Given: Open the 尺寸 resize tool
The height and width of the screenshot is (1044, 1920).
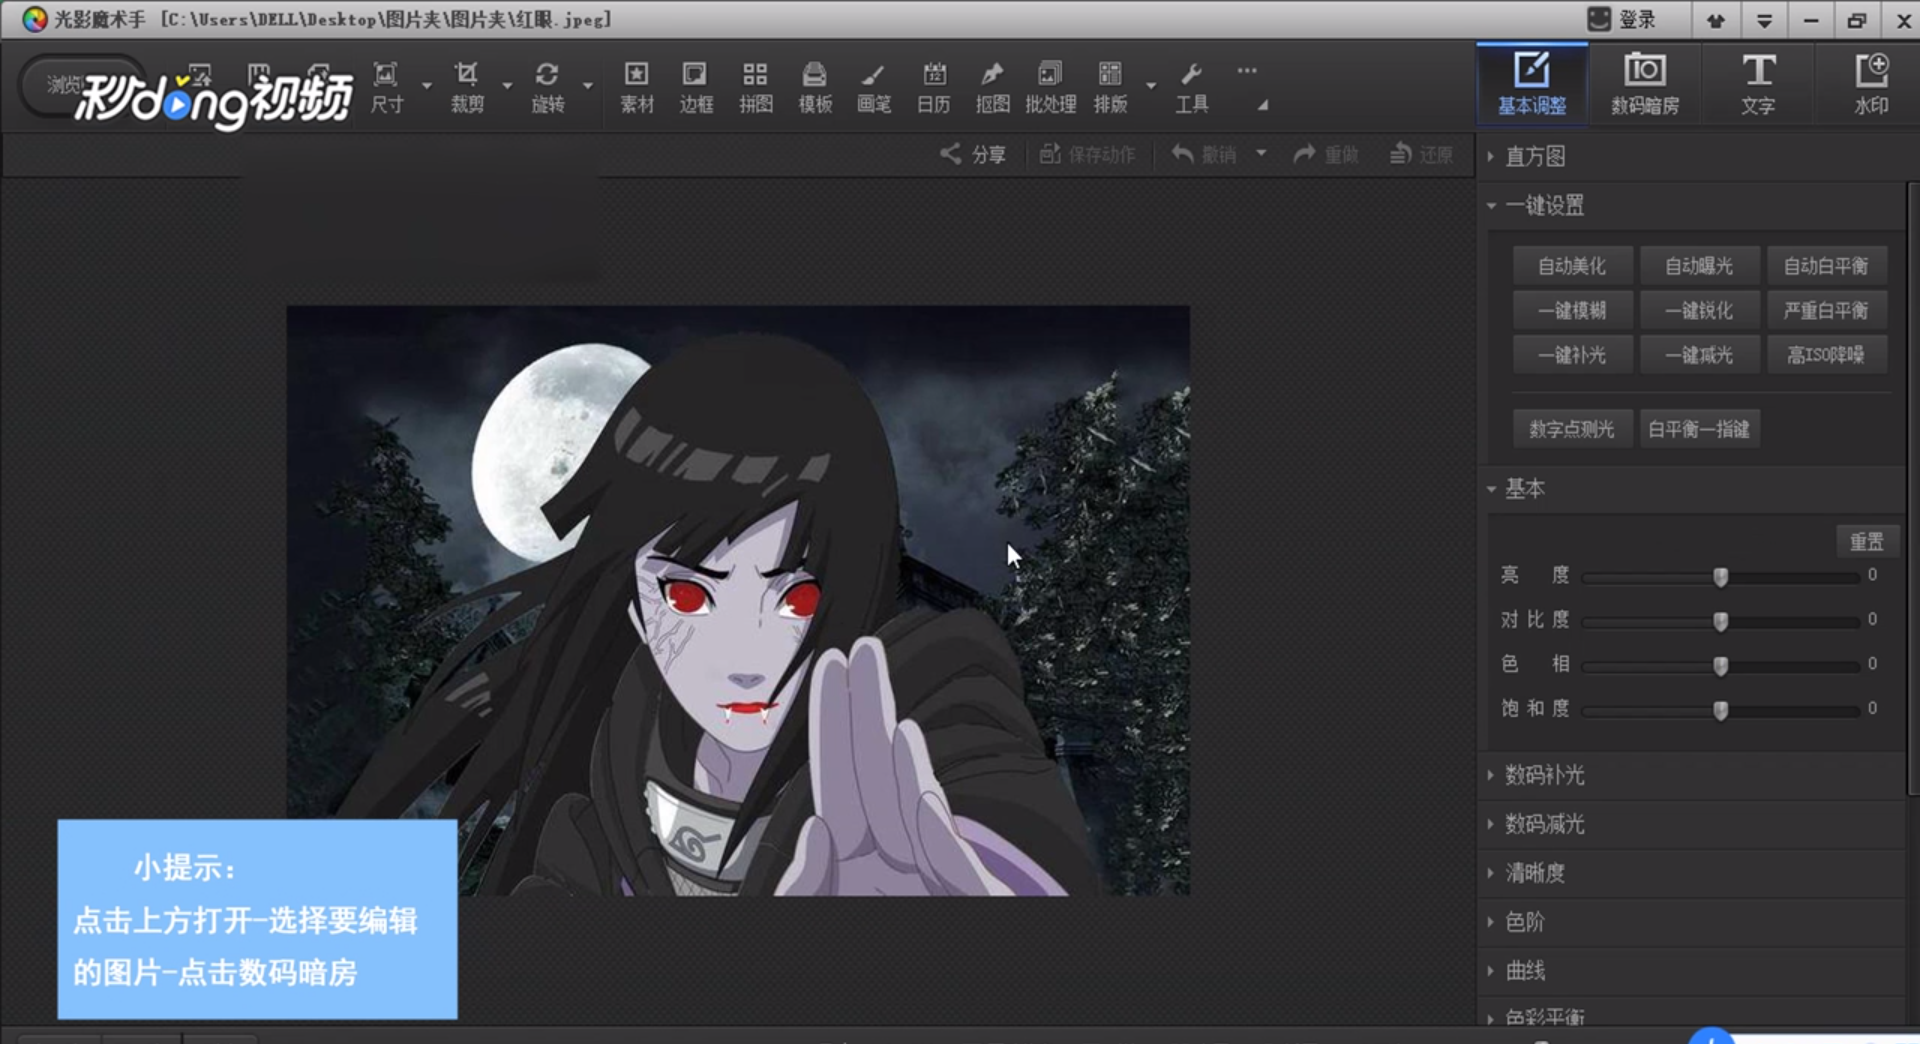Looking at the screenshot, I should coord(386,87).
